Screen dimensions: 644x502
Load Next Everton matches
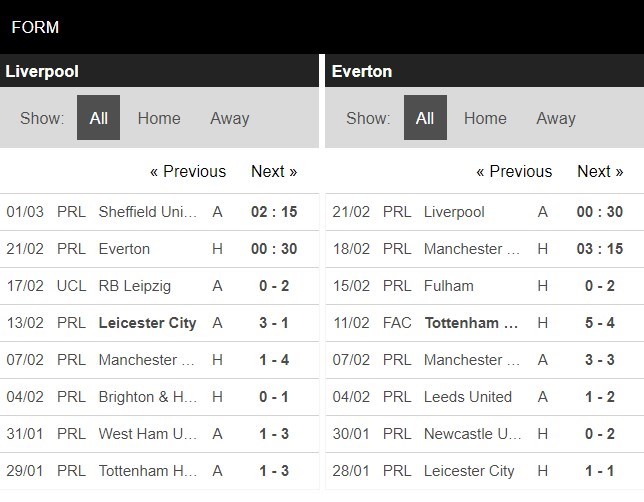click(600, 171)
